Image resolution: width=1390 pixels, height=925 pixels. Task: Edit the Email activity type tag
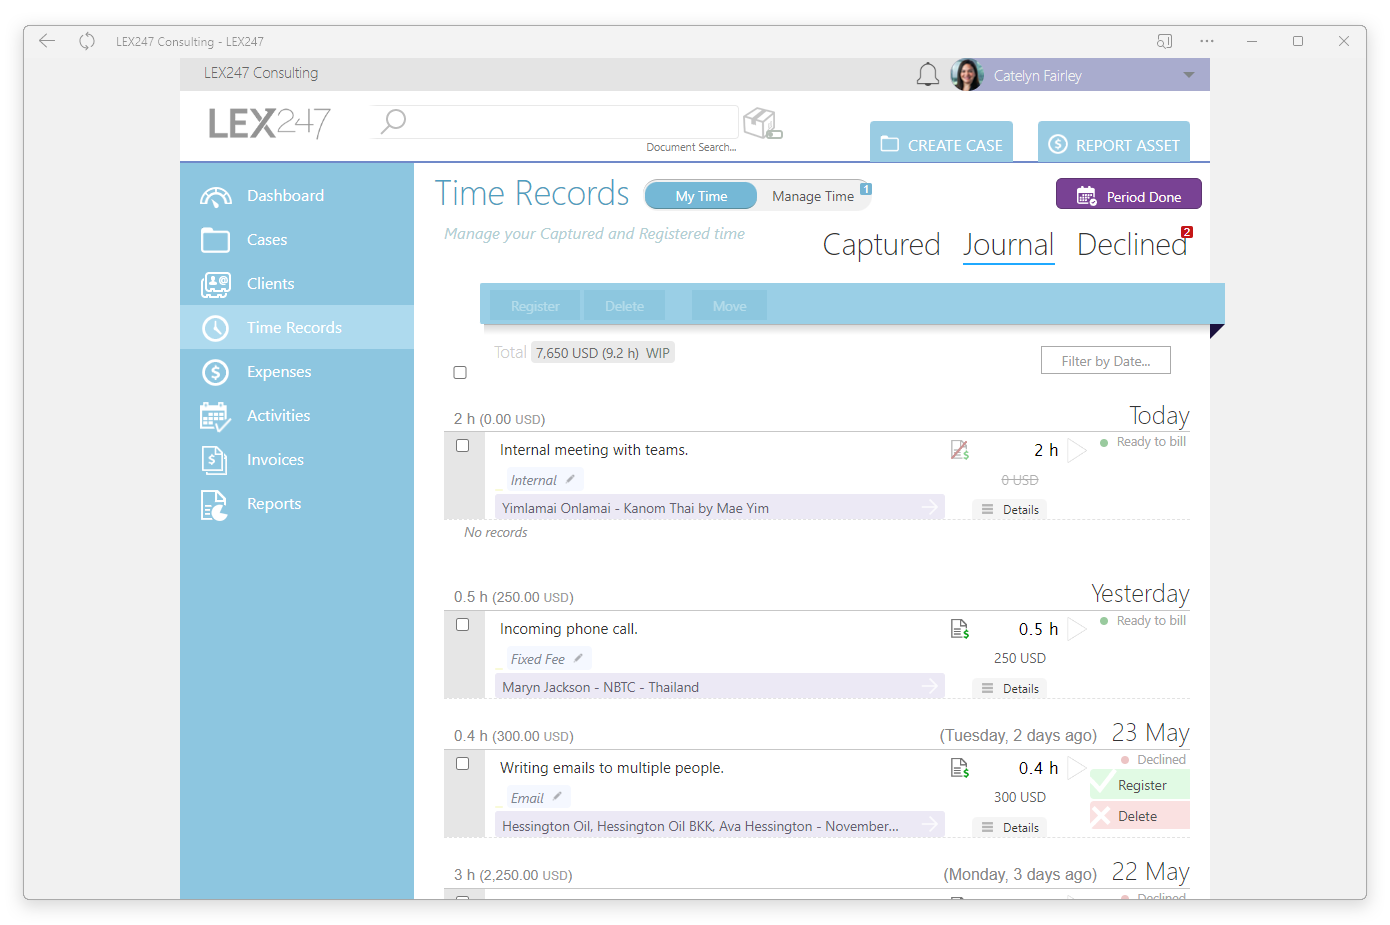tap(536, 798)
